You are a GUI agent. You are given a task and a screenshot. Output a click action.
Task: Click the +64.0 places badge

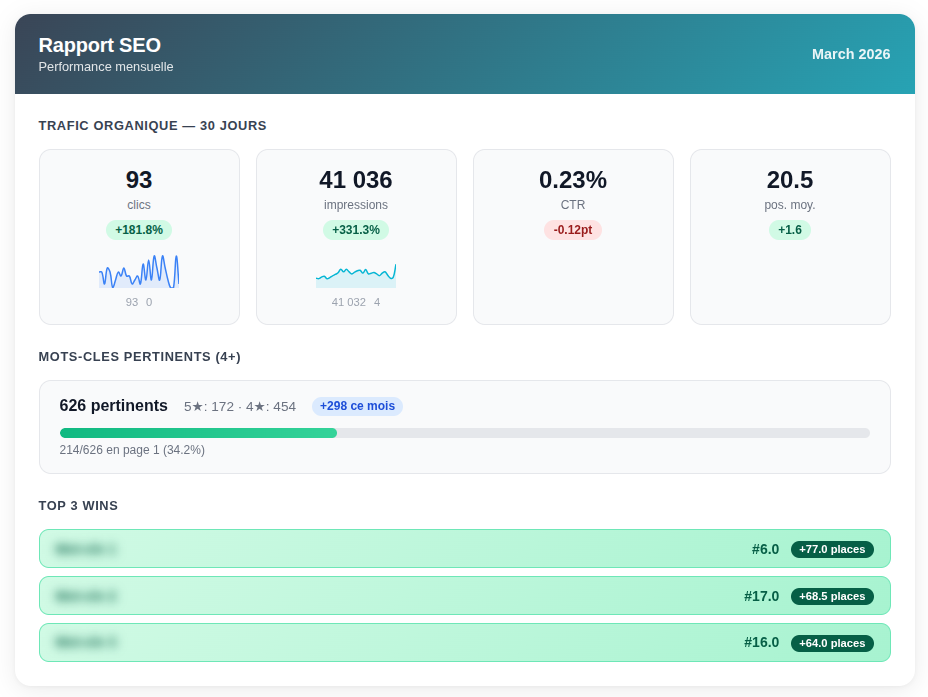(832, 643)
